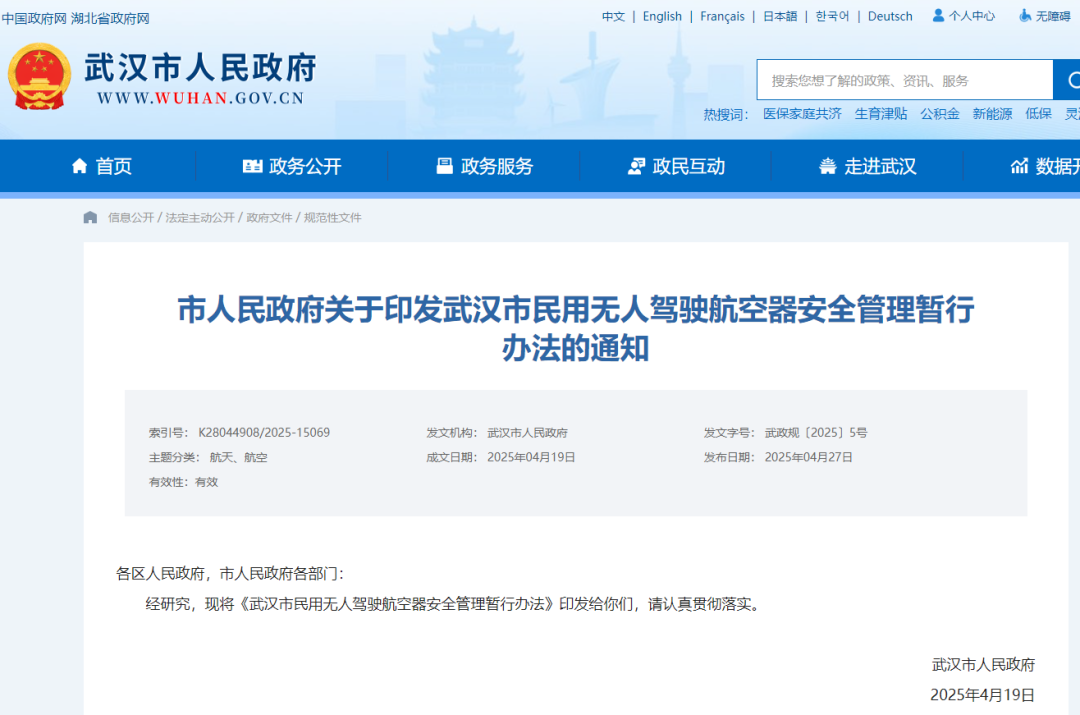Switch language to 中文

613,17
